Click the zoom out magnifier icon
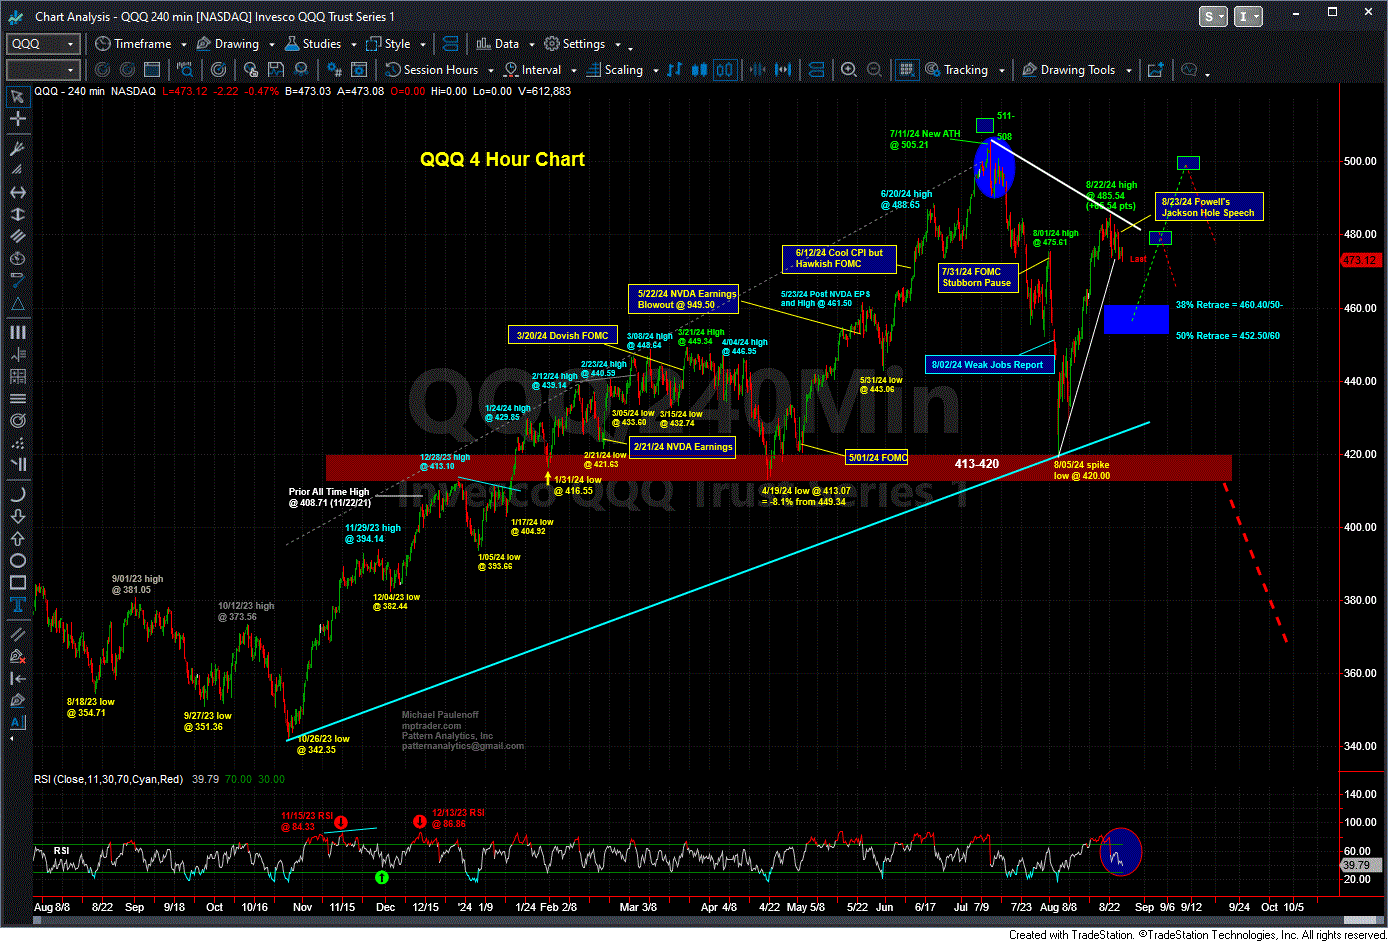The width and height of the screenshot is (1388, 941). pos(874,70)
